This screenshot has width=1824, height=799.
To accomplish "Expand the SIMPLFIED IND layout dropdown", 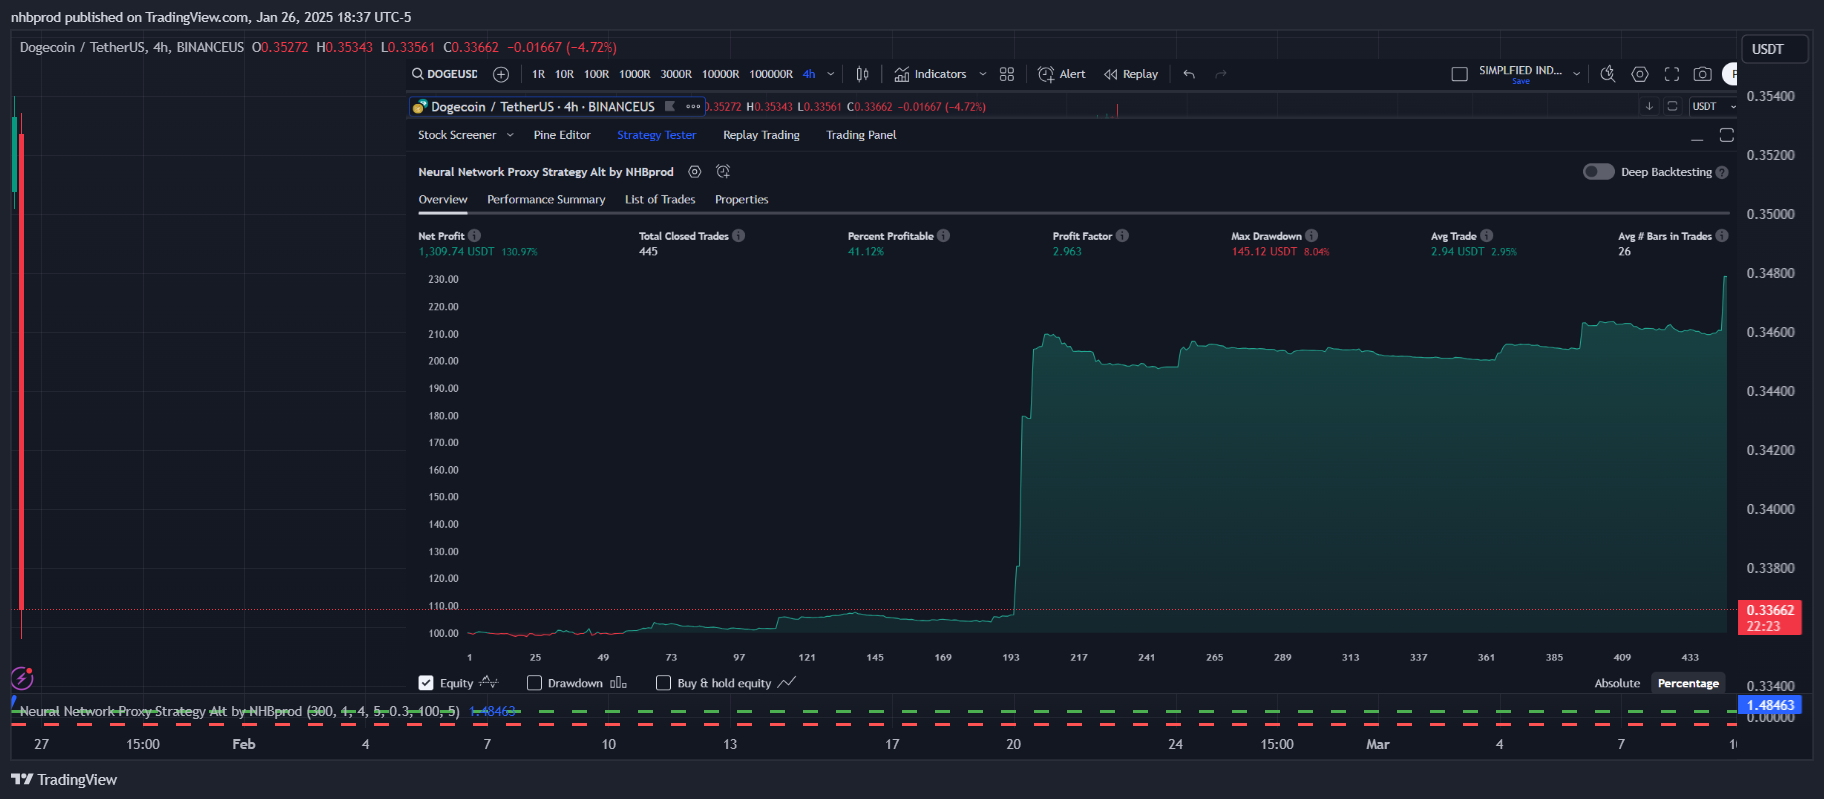I will 1577,74.
